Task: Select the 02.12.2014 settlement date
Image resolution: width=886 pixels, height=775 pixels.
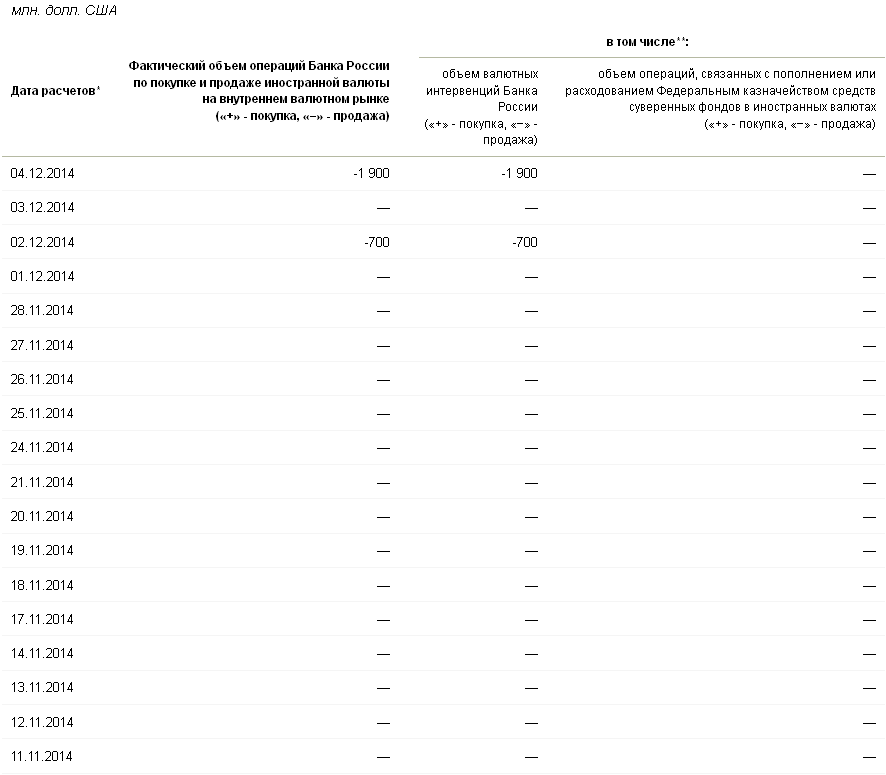Action: [x=42, y=242]
